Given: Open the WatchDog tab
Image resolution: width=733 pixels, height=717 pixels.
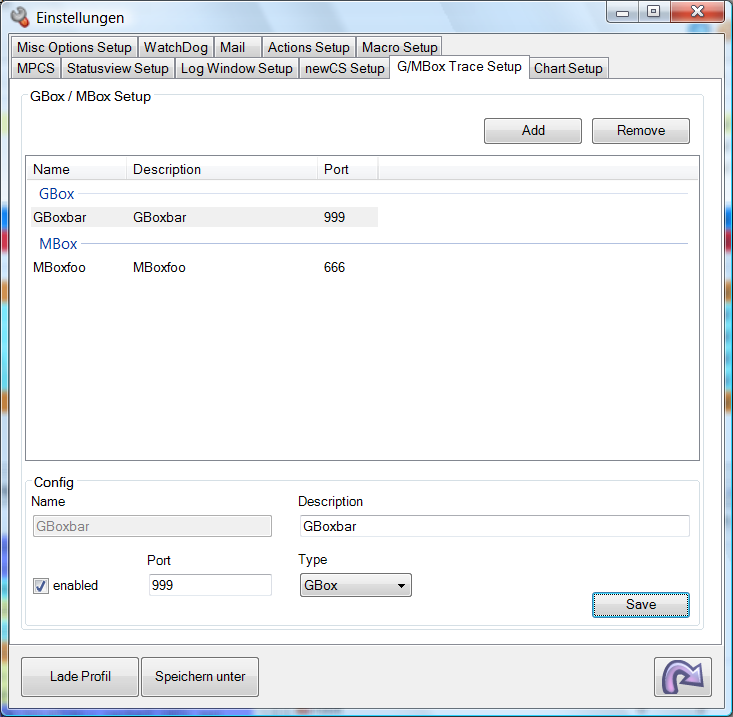Looking at the screenshot, I should pos(175,47).
